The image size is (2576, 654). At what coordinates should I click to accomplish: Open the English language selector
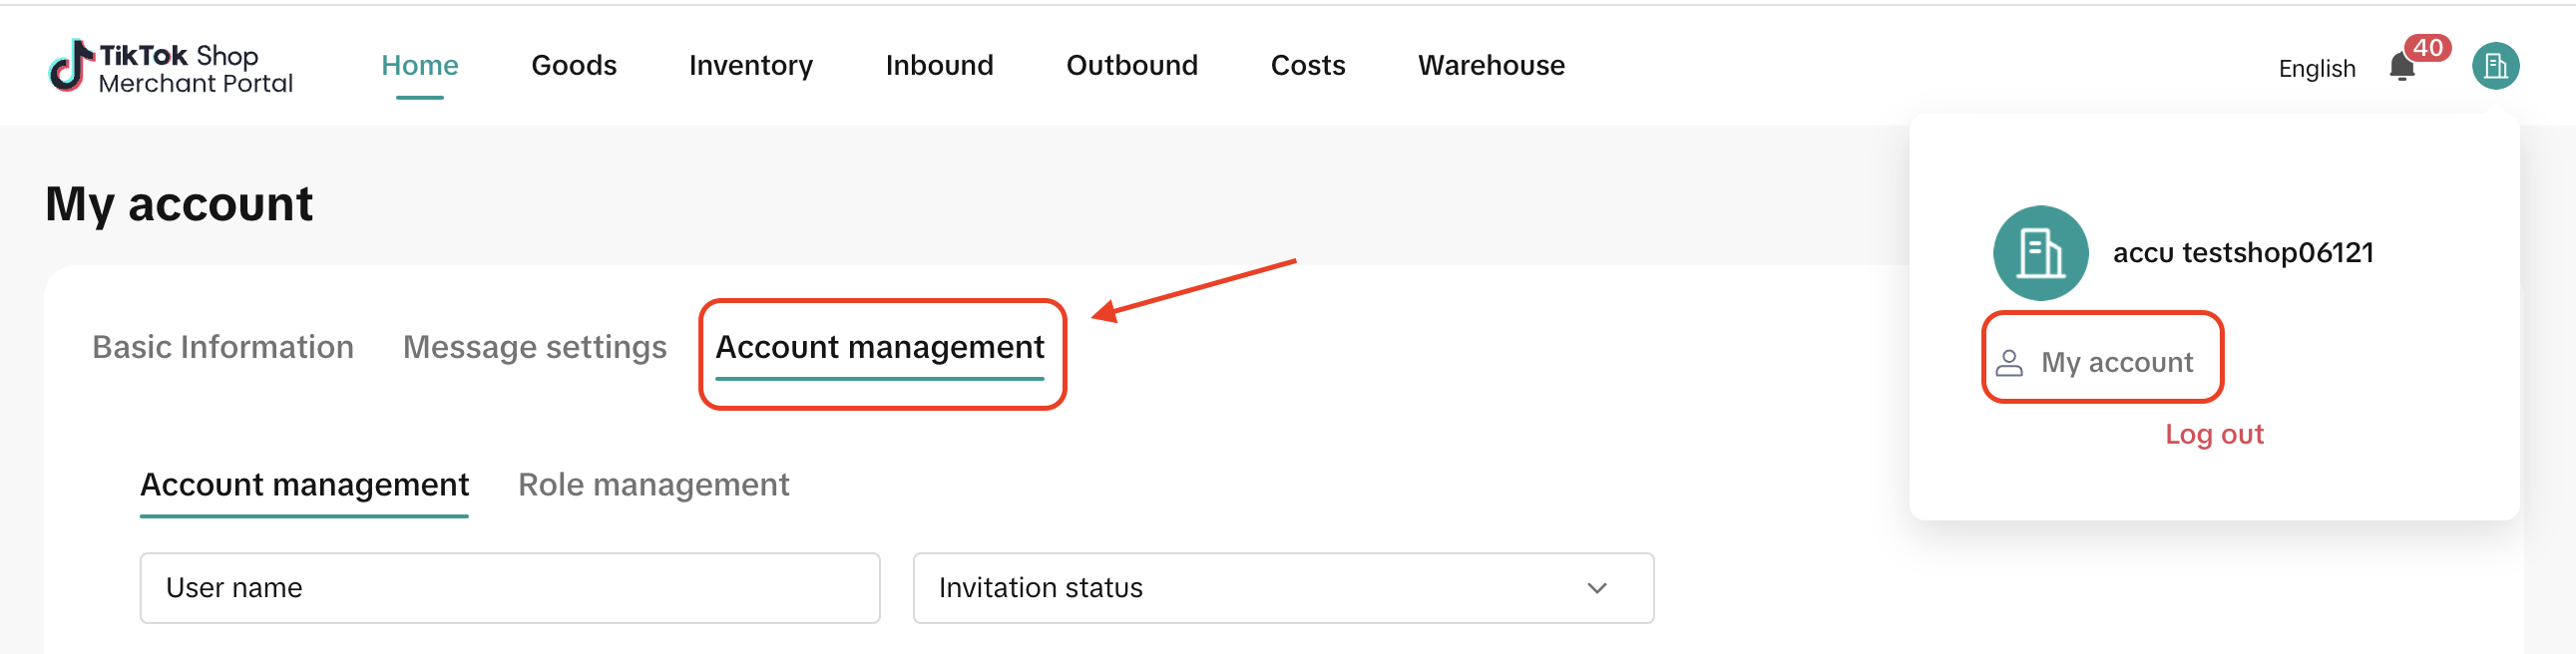[2316, 68]
